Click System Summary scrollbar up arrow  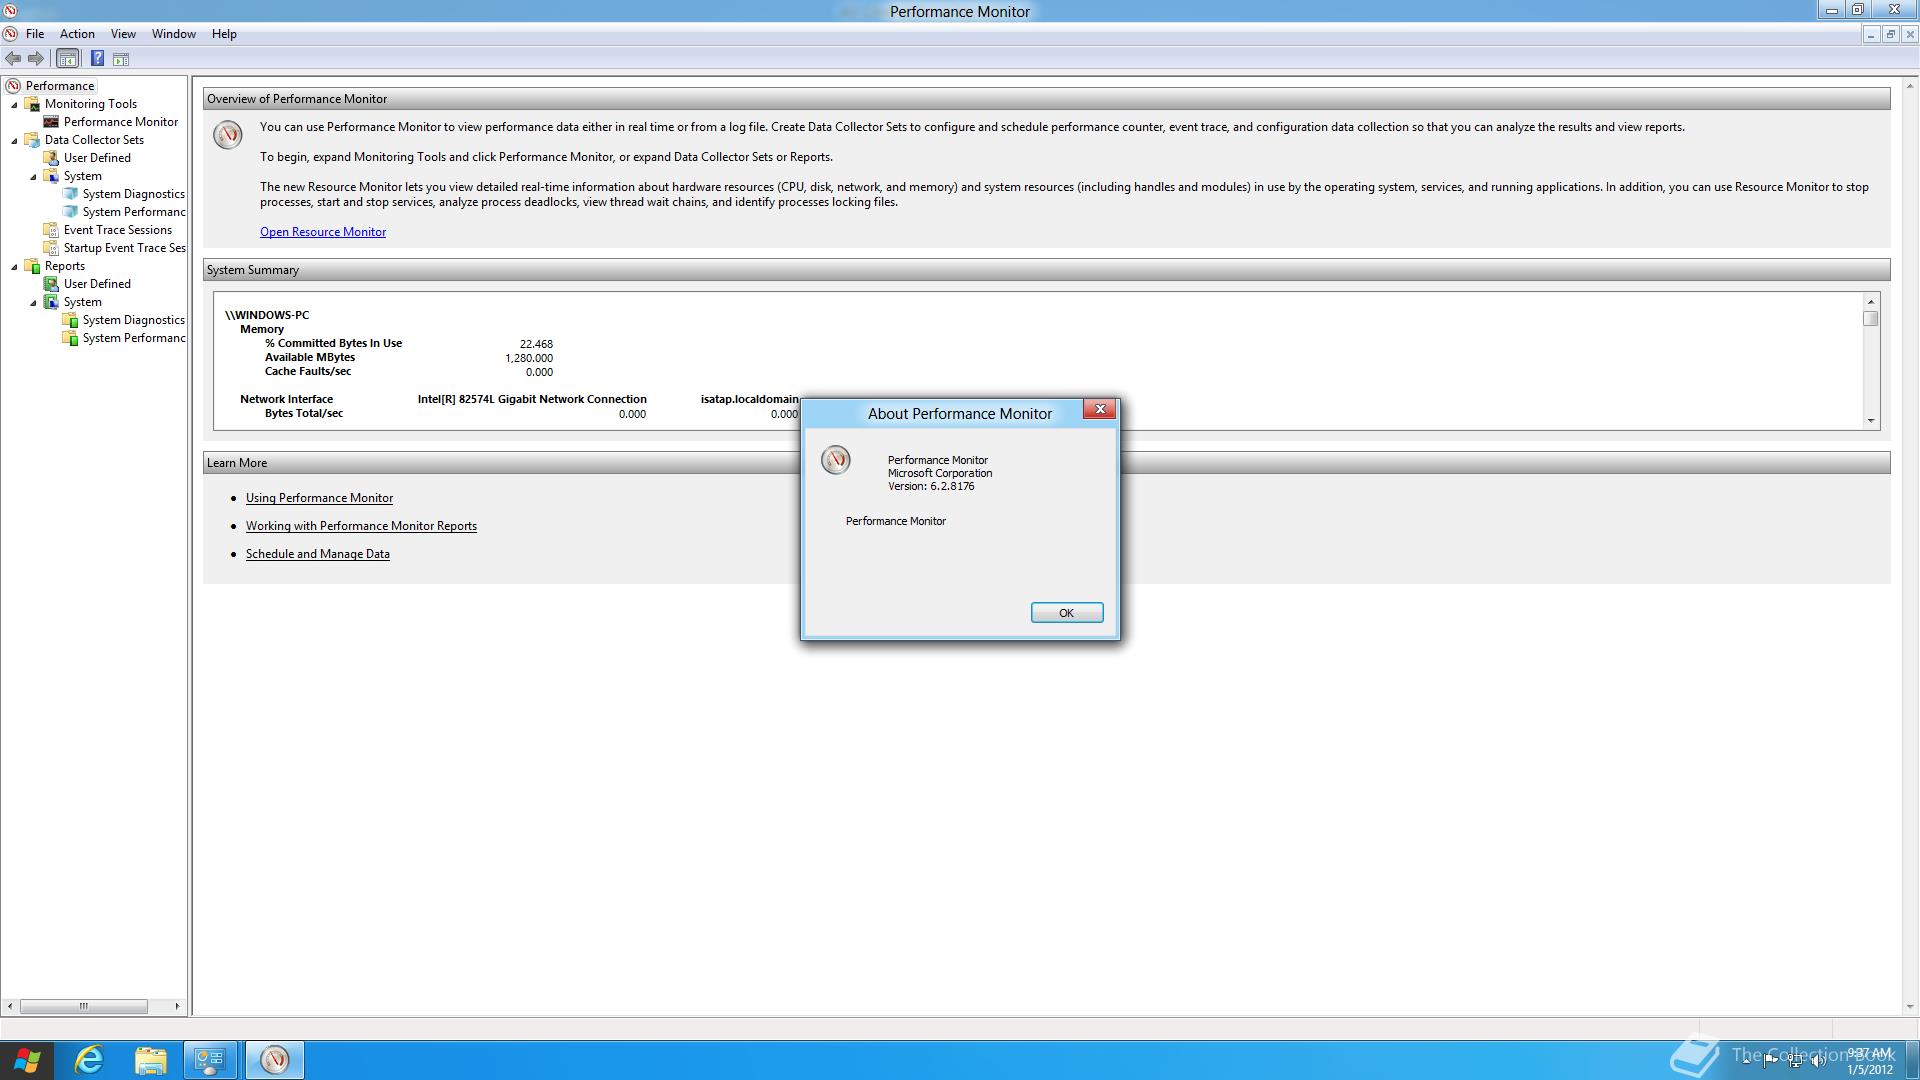click(1871, 301)
